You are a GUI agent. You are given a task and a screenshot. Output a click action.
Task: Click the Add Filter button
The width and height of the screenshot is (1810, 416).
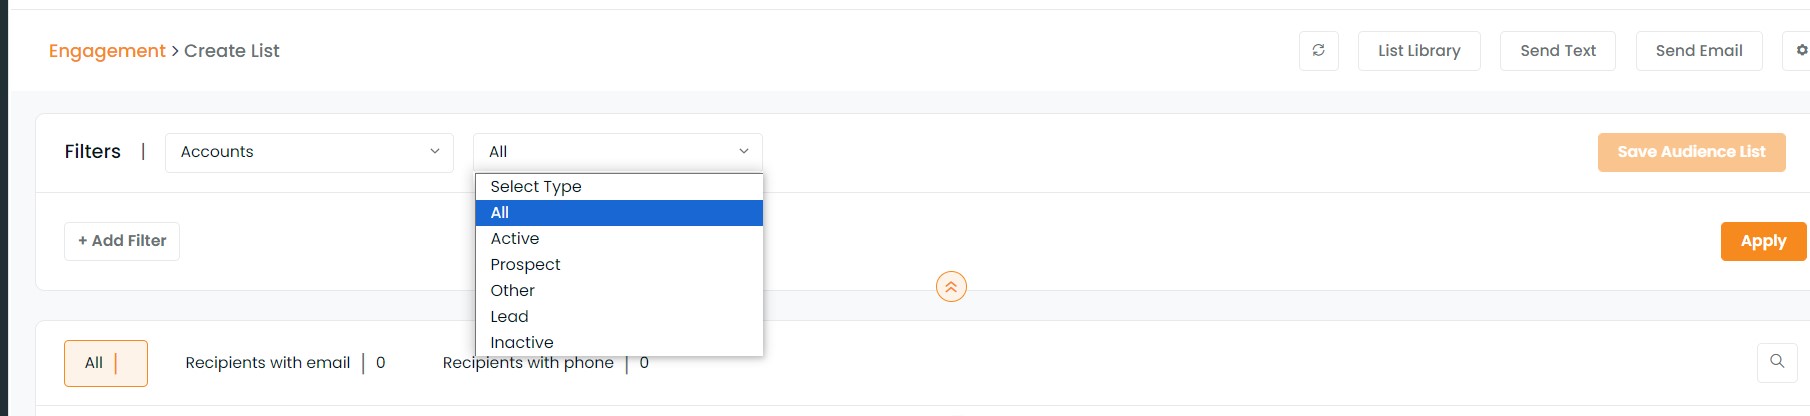click(x=122, y=241)
